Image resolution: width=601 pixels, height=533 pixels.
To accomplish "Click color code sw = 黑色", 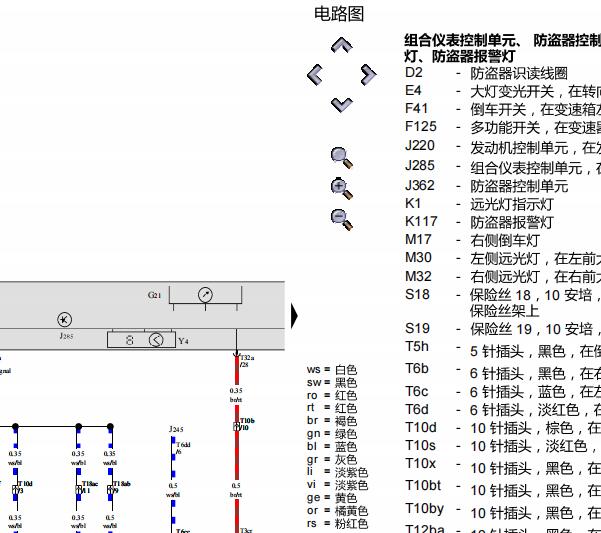I will 332,382.
